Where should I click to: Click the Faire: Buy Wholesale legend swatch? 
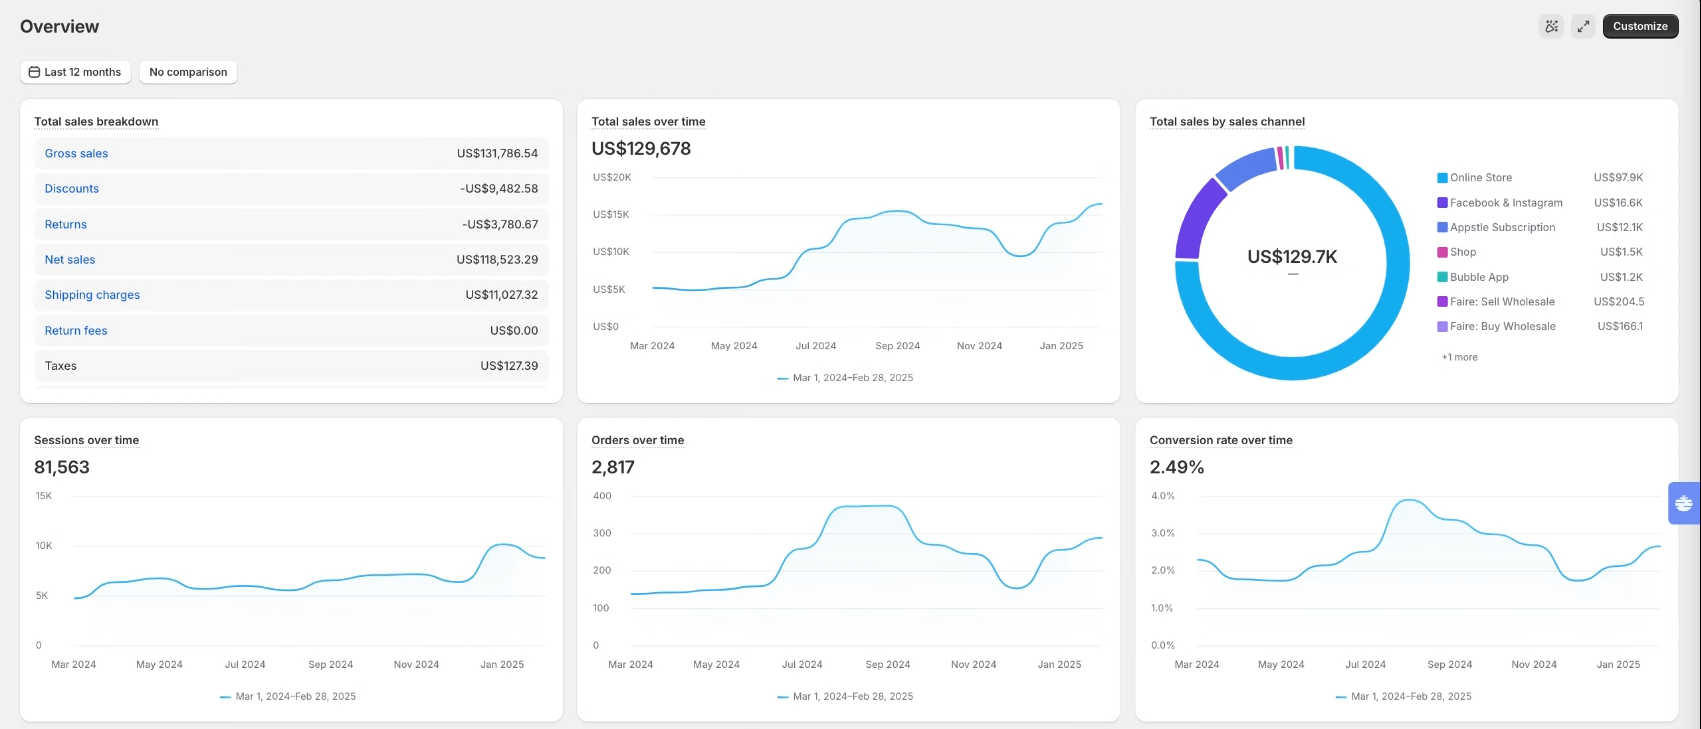(1442, 327)
